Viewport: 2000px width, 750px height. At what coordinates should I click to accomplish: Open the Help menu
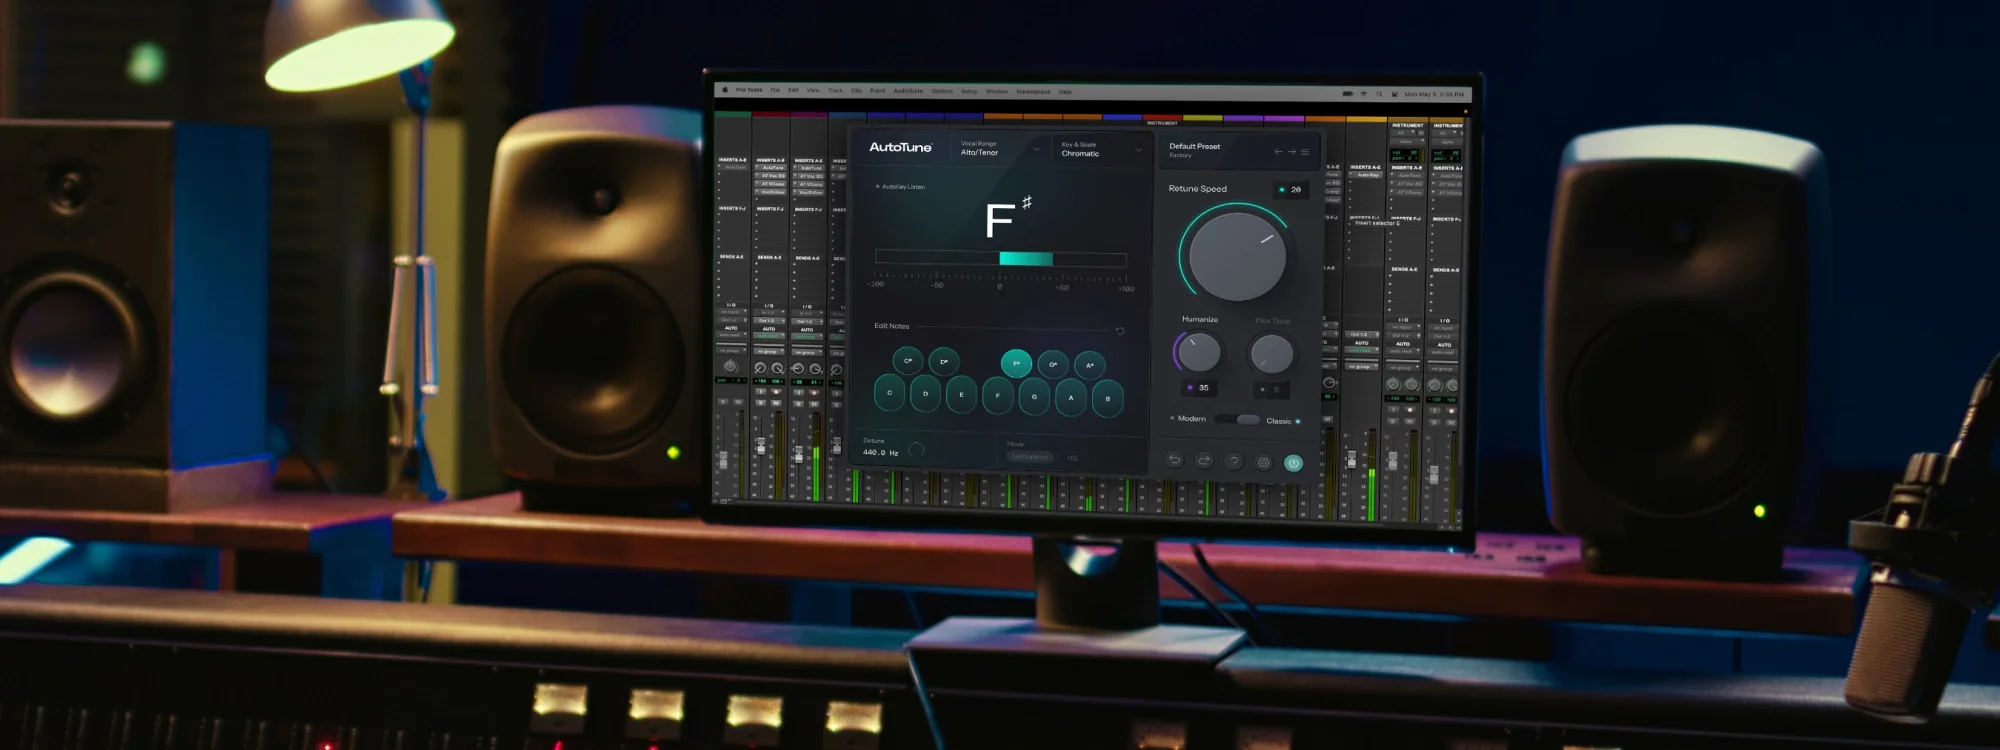click(x=1065, y=92)
